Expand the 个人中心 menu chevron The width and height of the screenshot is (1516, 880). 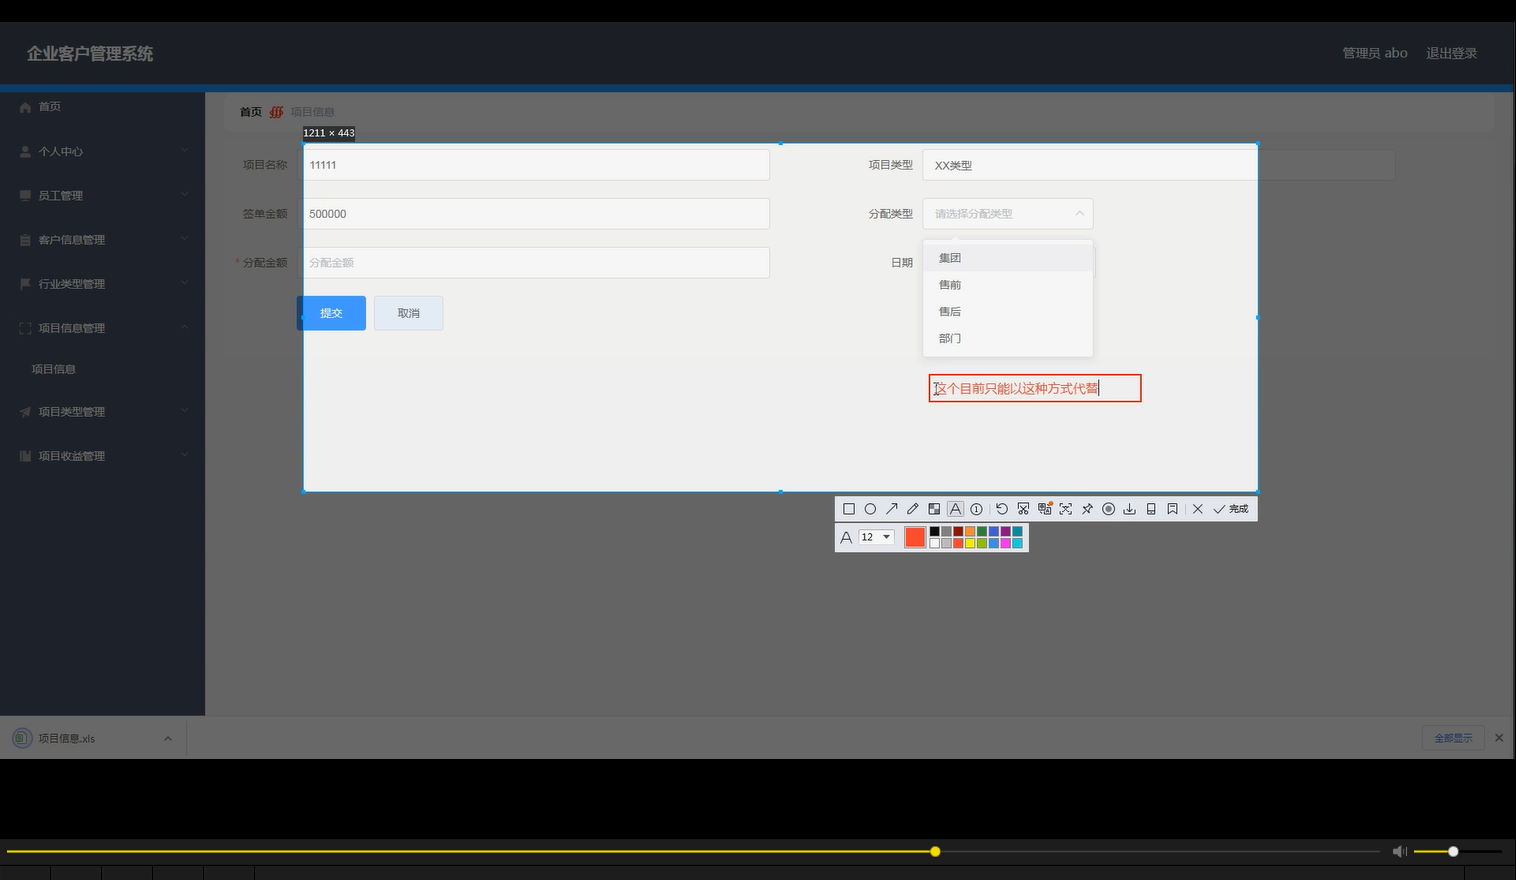(185, 151)
